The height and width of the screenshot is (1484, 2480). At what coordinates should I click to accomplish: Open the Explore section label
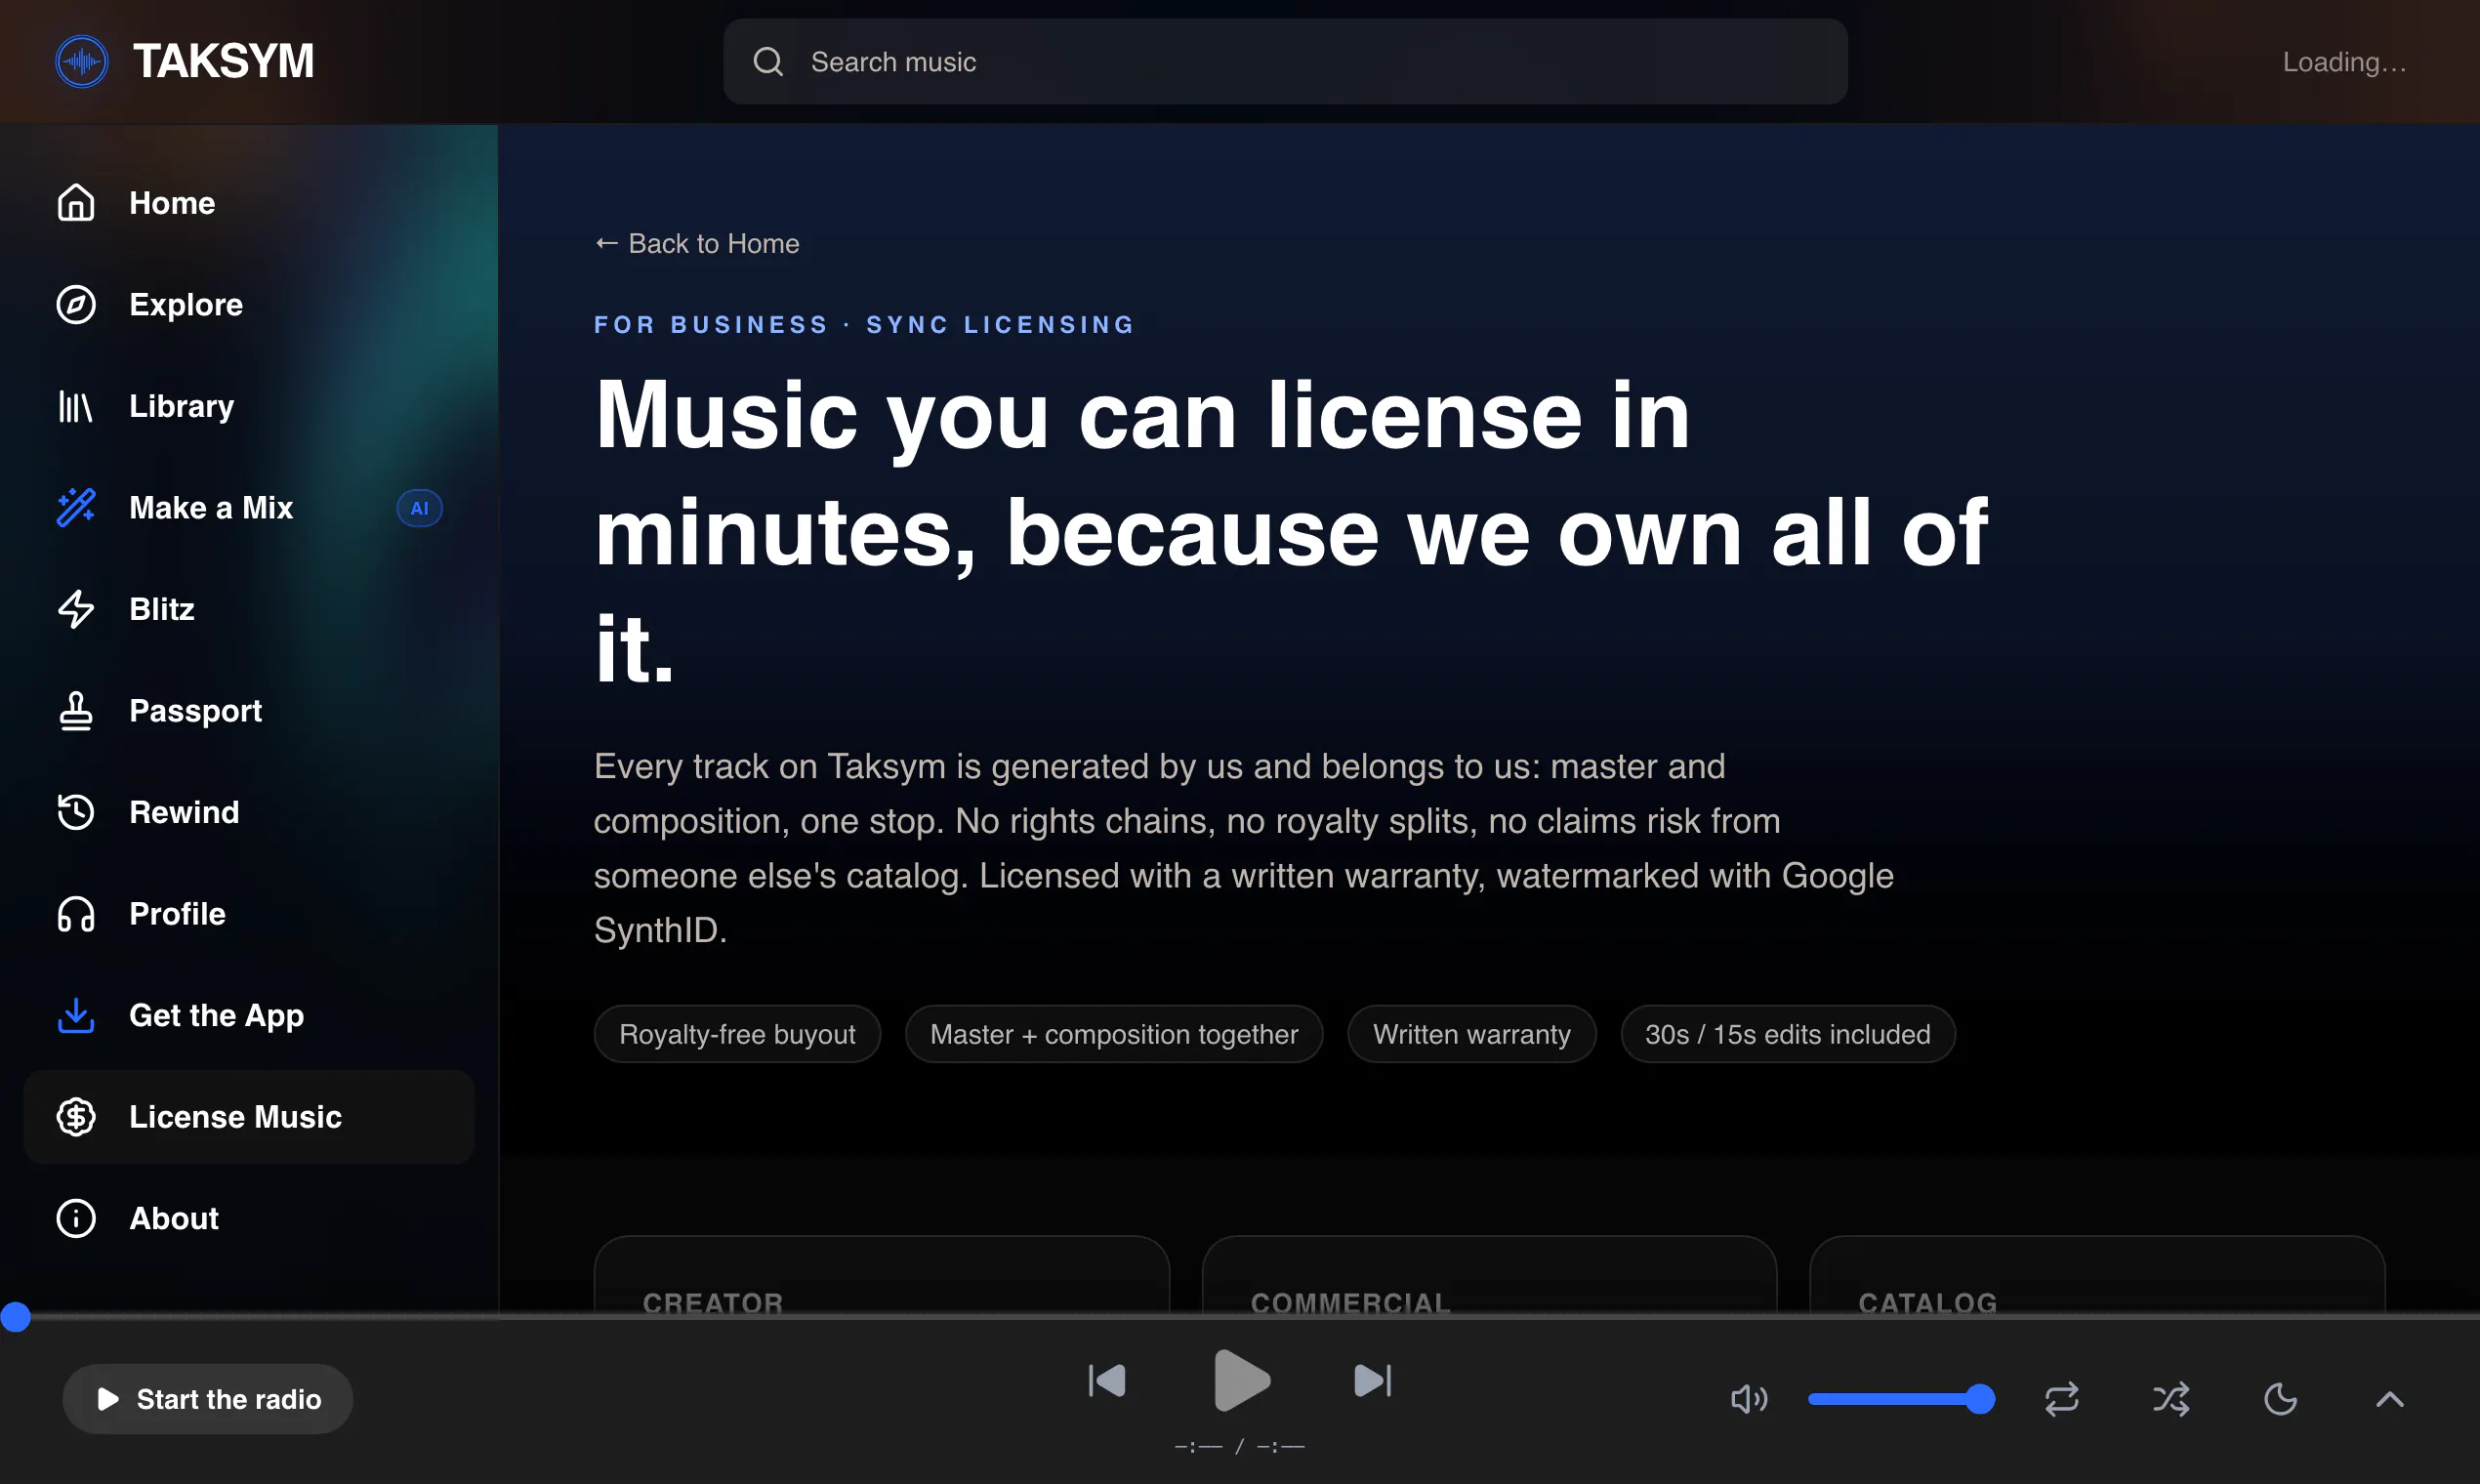(186, 305)
